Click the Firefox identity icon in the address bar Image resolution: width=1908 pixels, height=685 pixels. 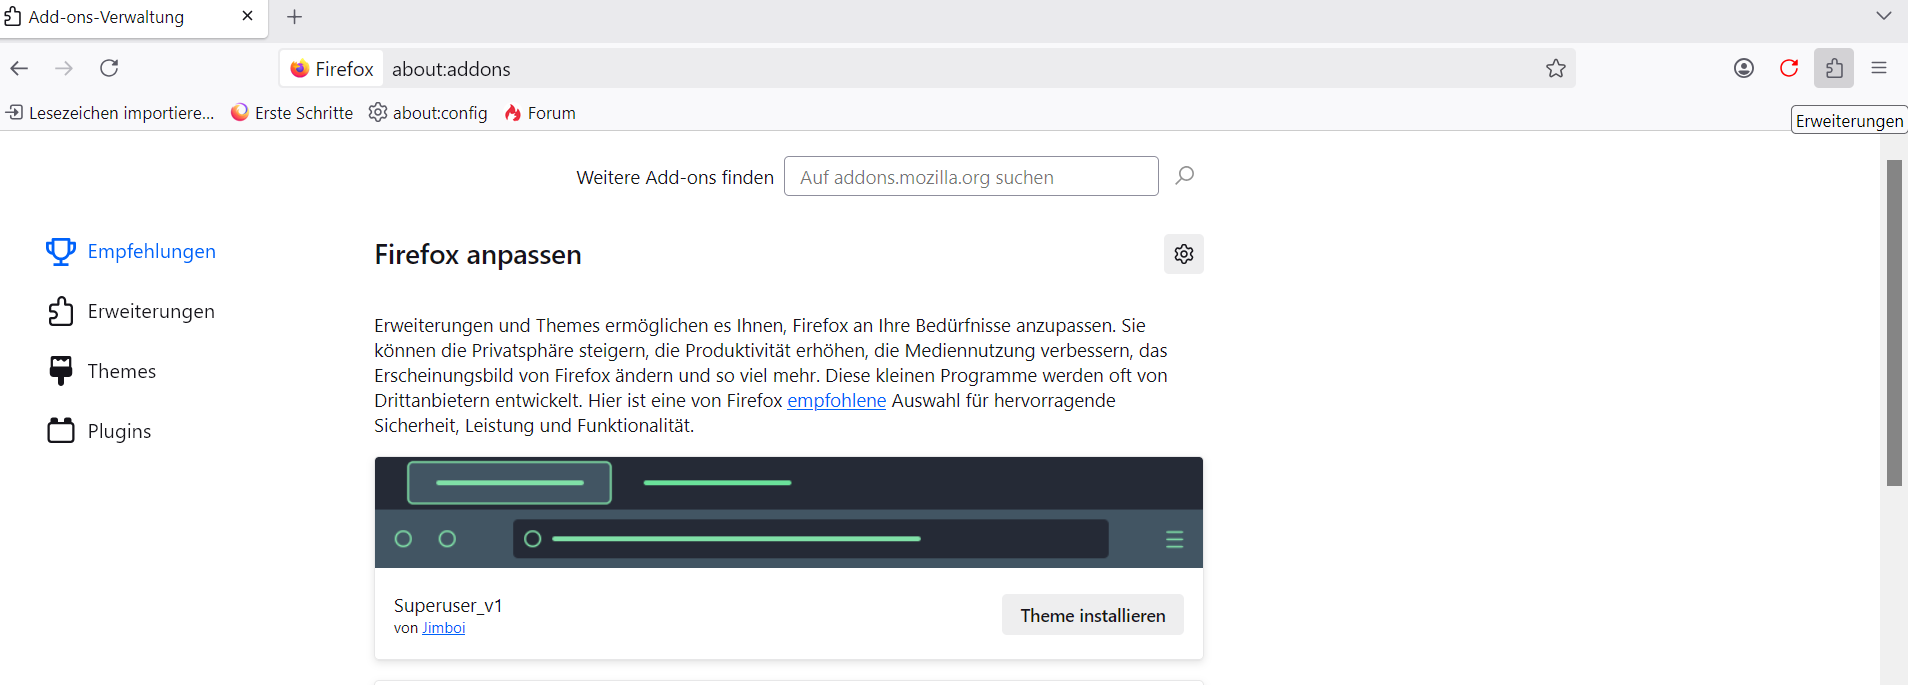(332, 69)
